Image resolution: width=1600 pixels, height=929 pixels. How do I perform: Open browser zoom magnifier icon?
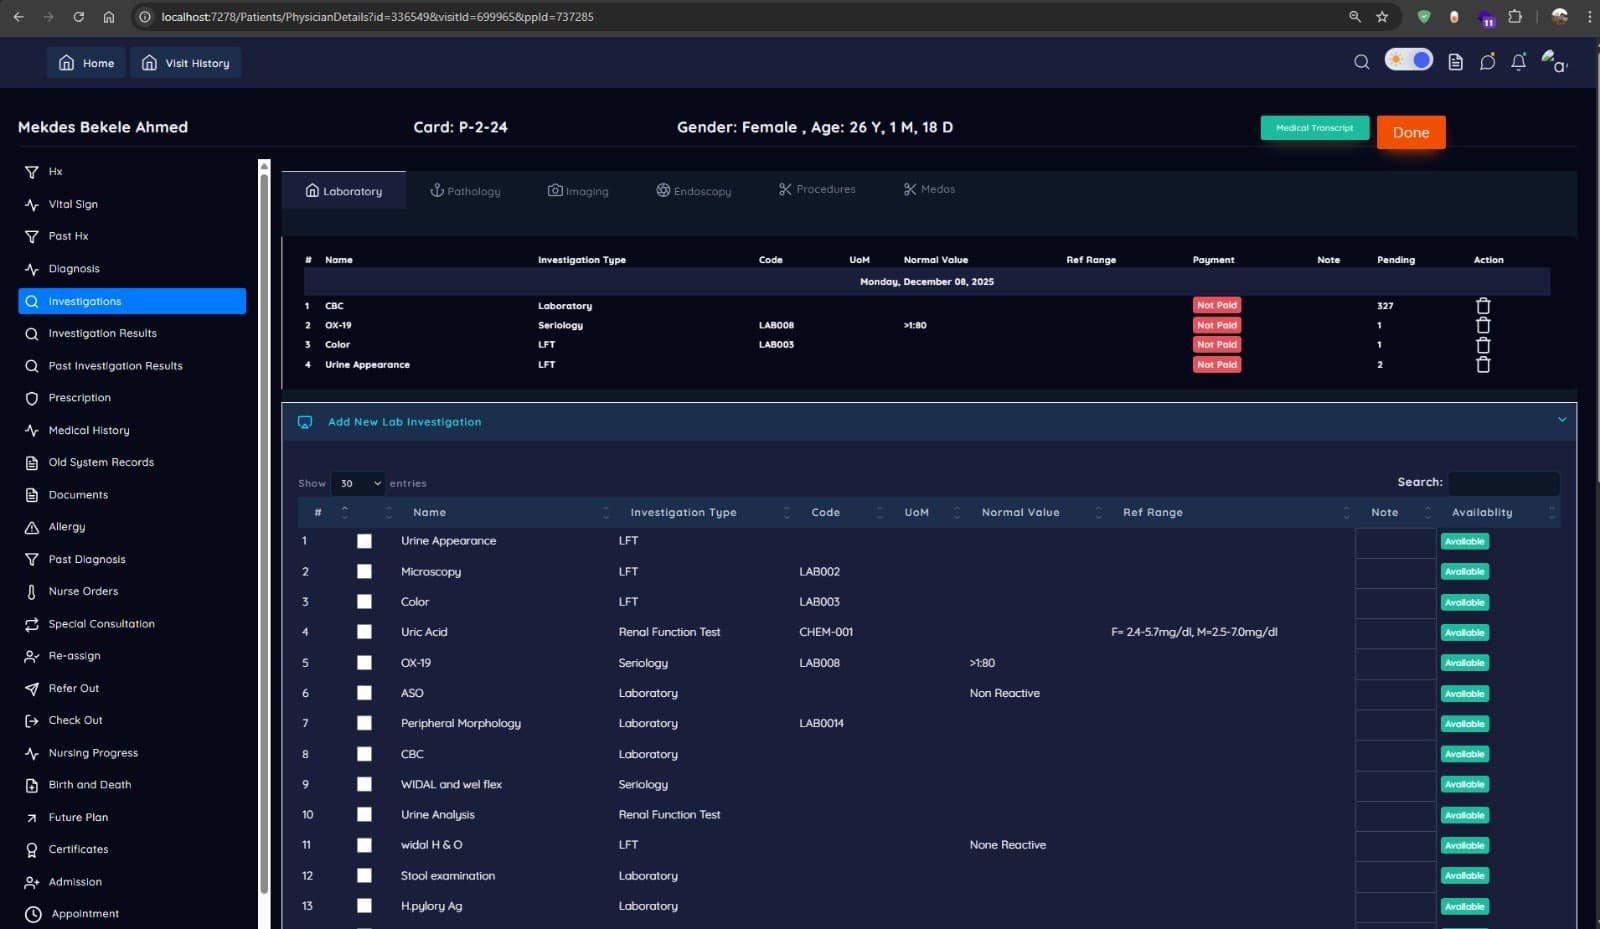click(x=1355, y=17)
